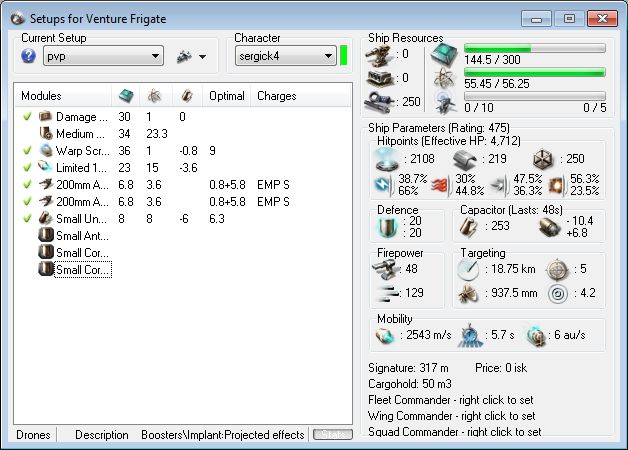
Task: Click EMP S charge of first 200mm gun
Action: coord(273,185)
